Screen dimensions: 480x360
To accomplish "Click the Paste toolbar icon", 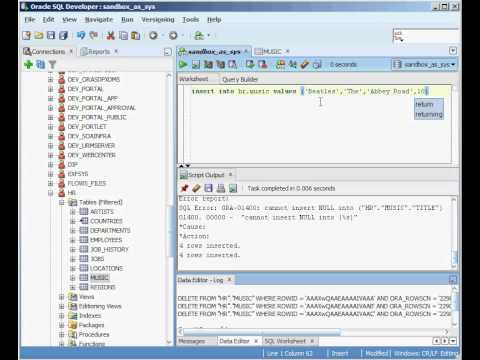I will [x=135, y=35].
